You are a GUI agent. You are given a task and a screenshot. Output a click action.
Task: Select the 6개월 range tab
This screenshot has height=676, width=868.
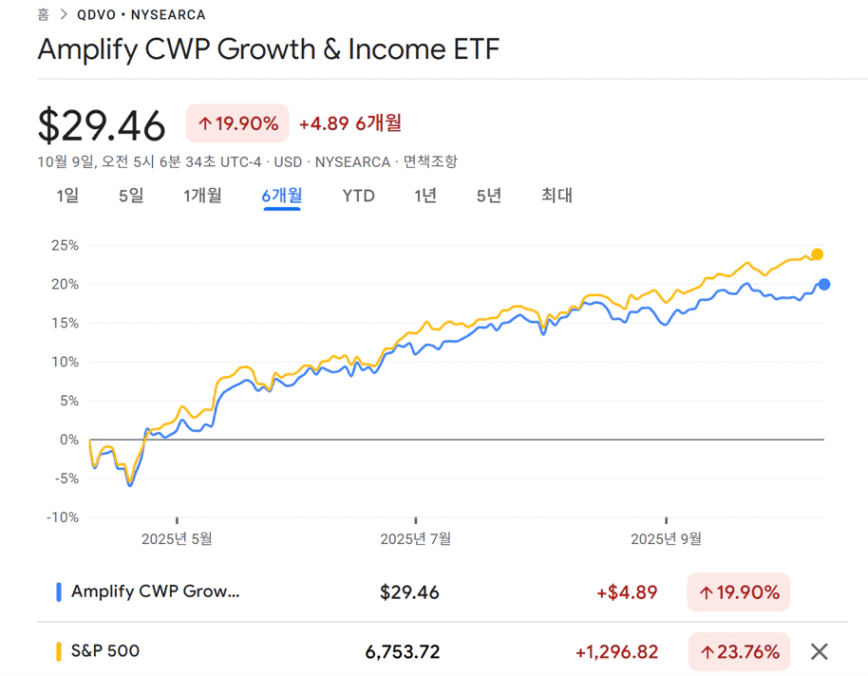point(282,196)
